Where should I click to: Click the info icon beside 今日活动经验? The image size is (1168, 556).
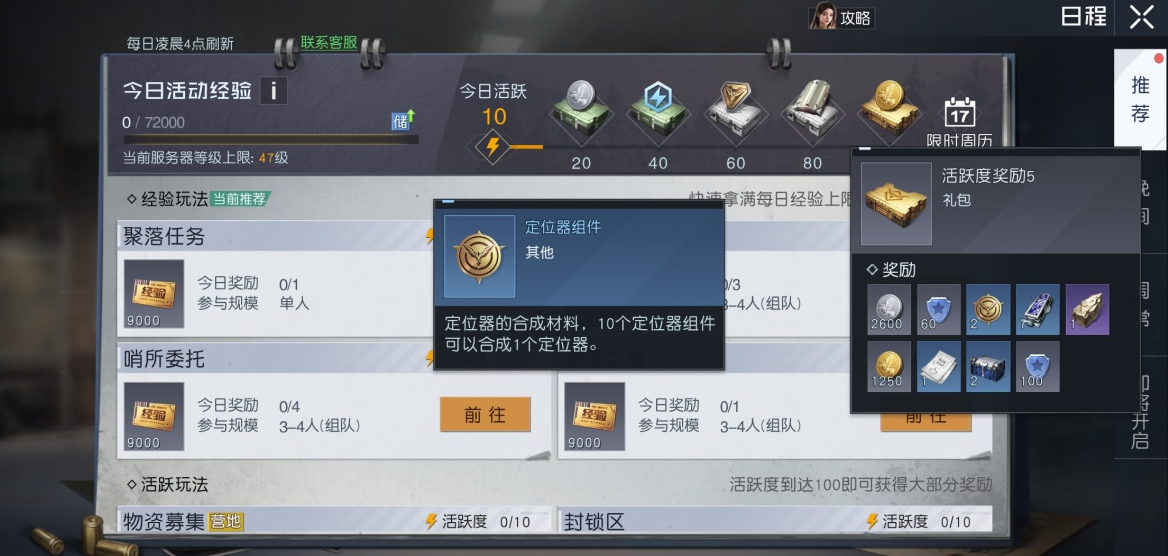click(273, 91)
